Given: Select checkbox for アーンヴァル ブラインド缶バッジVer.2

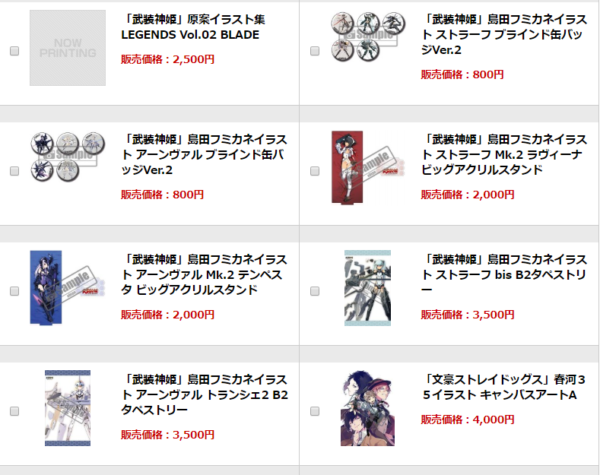Looking at the screenshot, I should click(x=15, y=171).
